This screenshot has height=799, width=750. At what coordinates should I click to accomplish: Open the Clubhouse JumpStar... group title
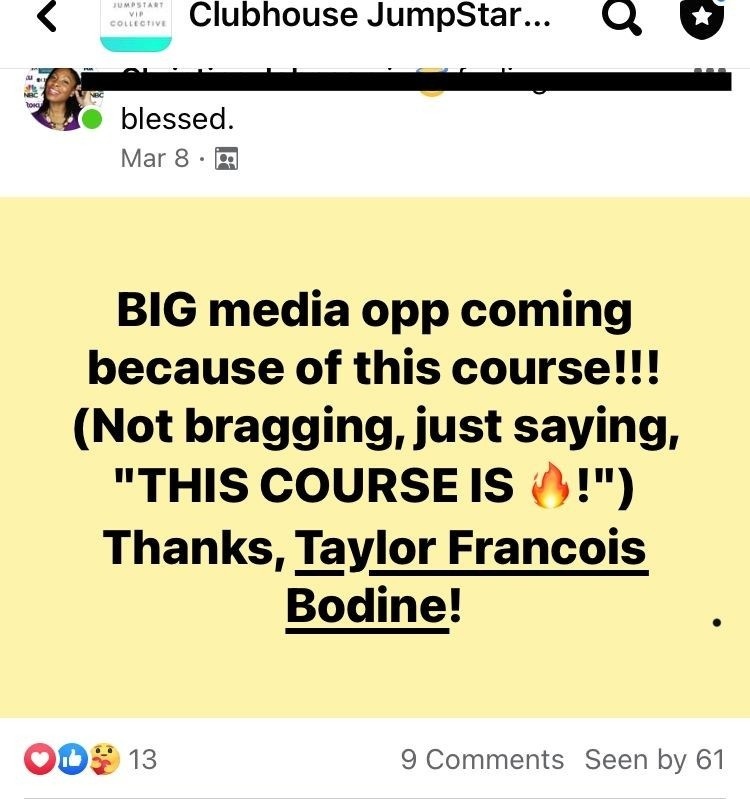369,15
